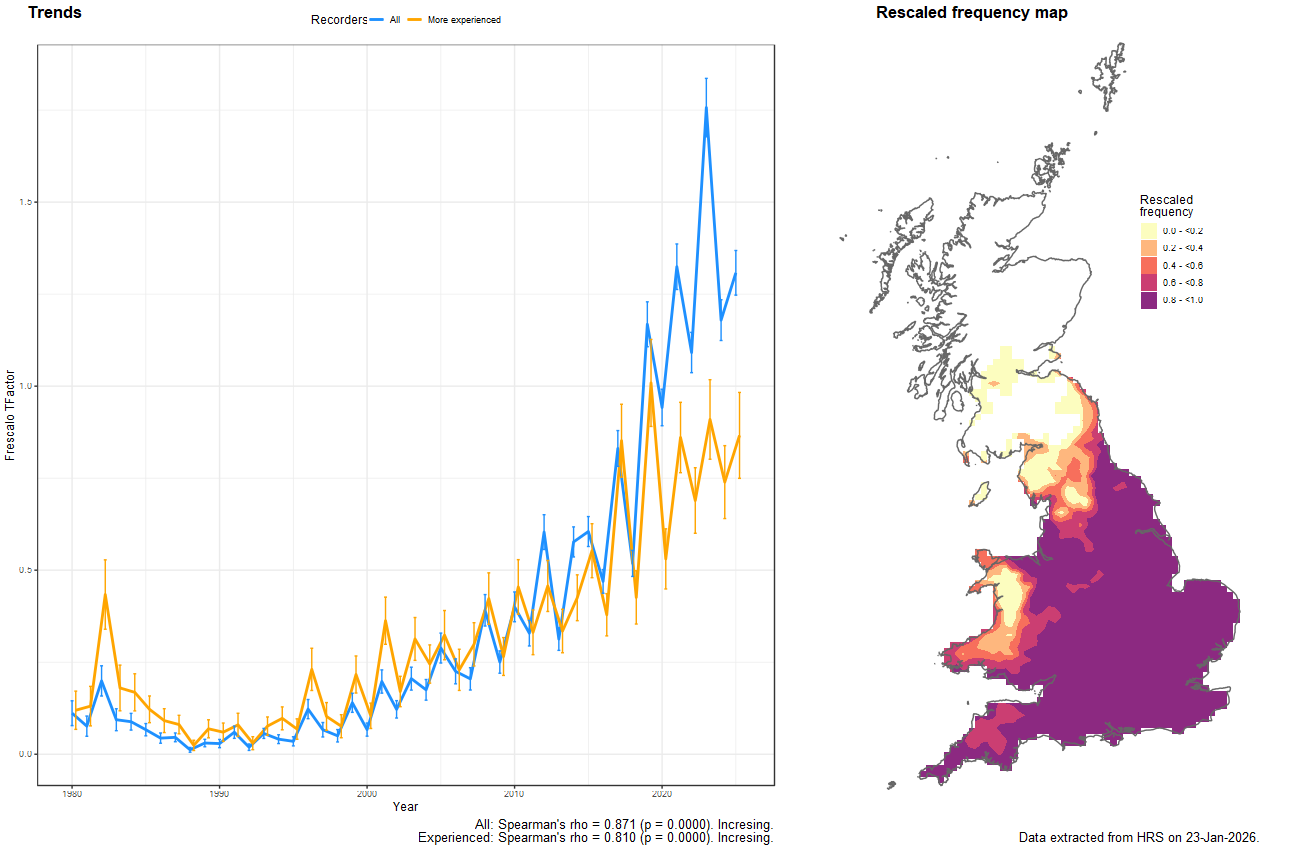Click the 'Rescaled frequency' map legend heading
Screen dimensions: 1300x850
point(1166,205)
